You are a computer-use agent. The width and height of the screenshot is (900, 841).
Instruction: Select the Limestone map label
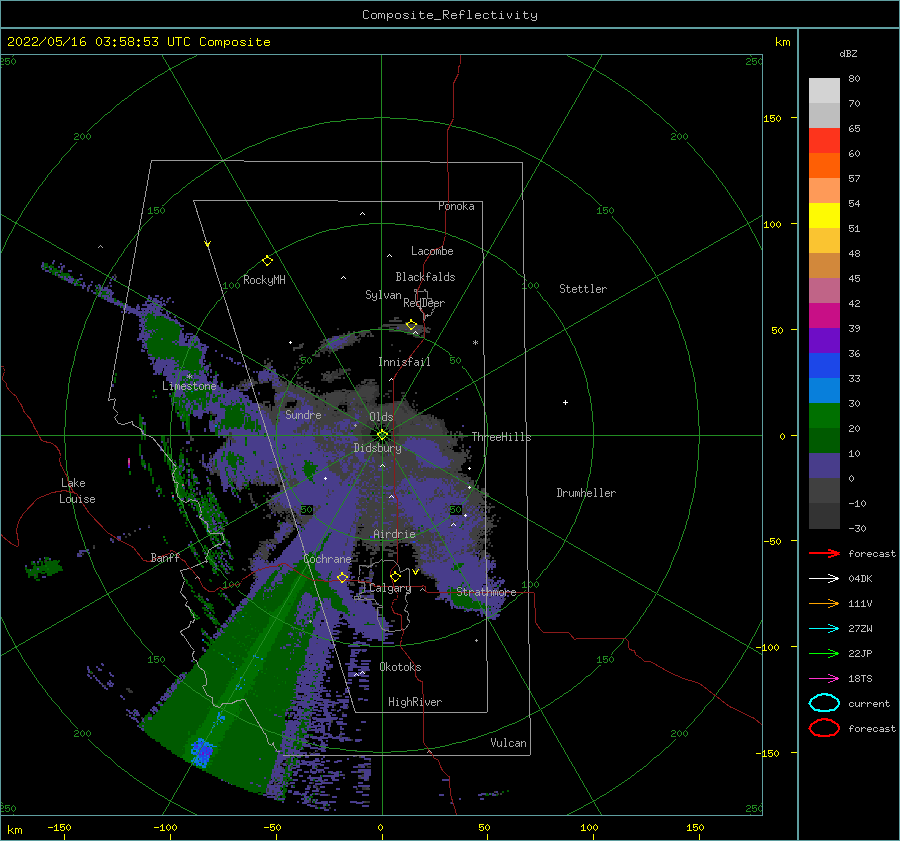pos(189,386)
